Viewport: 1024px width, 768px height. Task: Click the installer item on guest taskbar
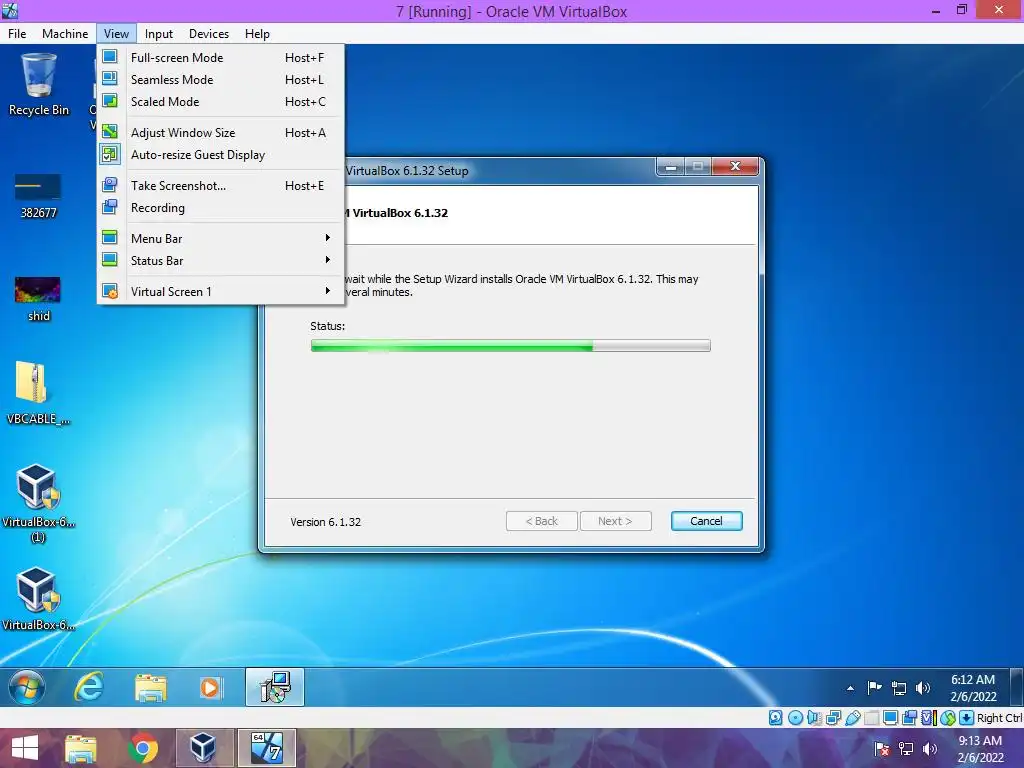(x=275, y=687)
